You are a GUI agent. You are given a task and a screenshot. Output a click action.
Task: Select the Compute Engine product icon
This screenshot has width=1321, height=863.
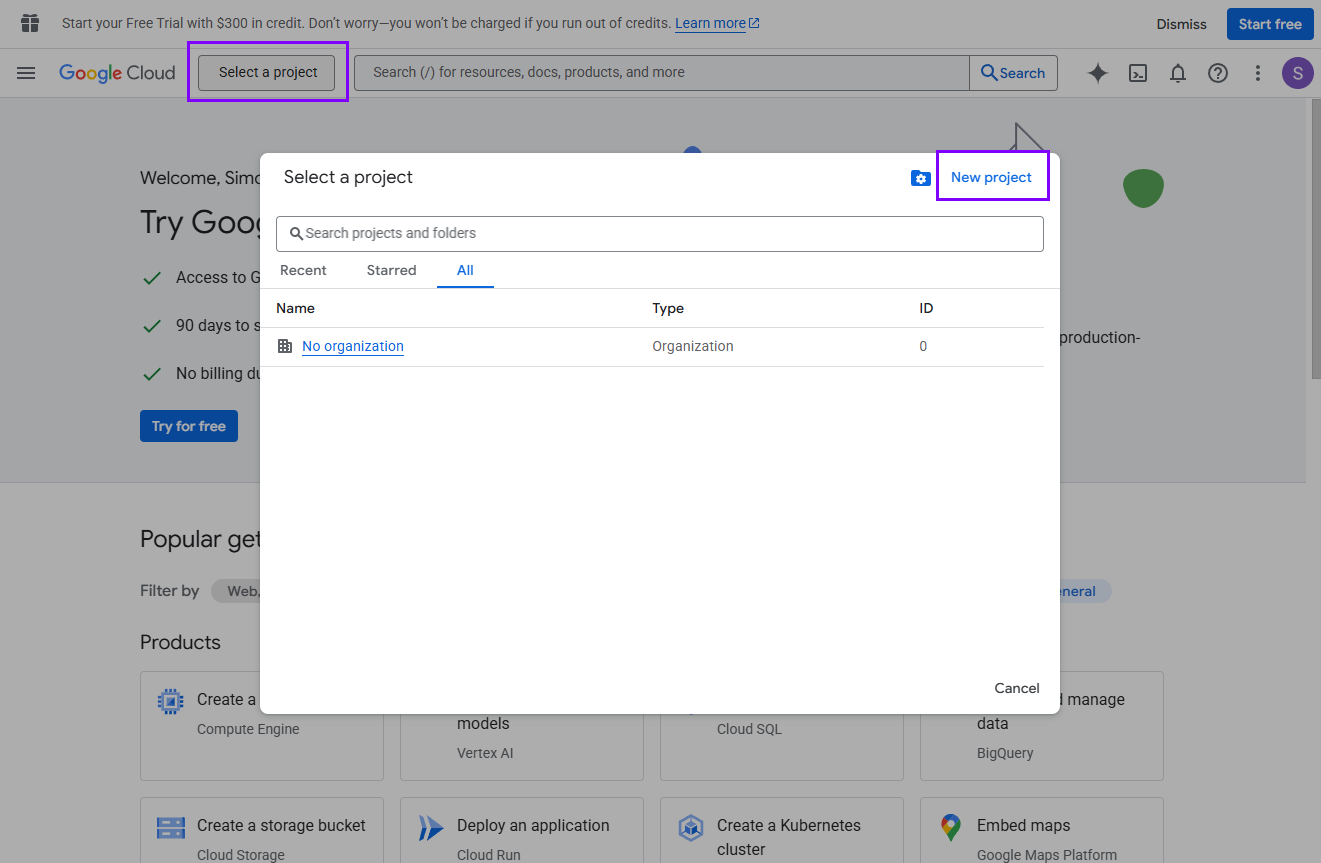coord(170,700)
